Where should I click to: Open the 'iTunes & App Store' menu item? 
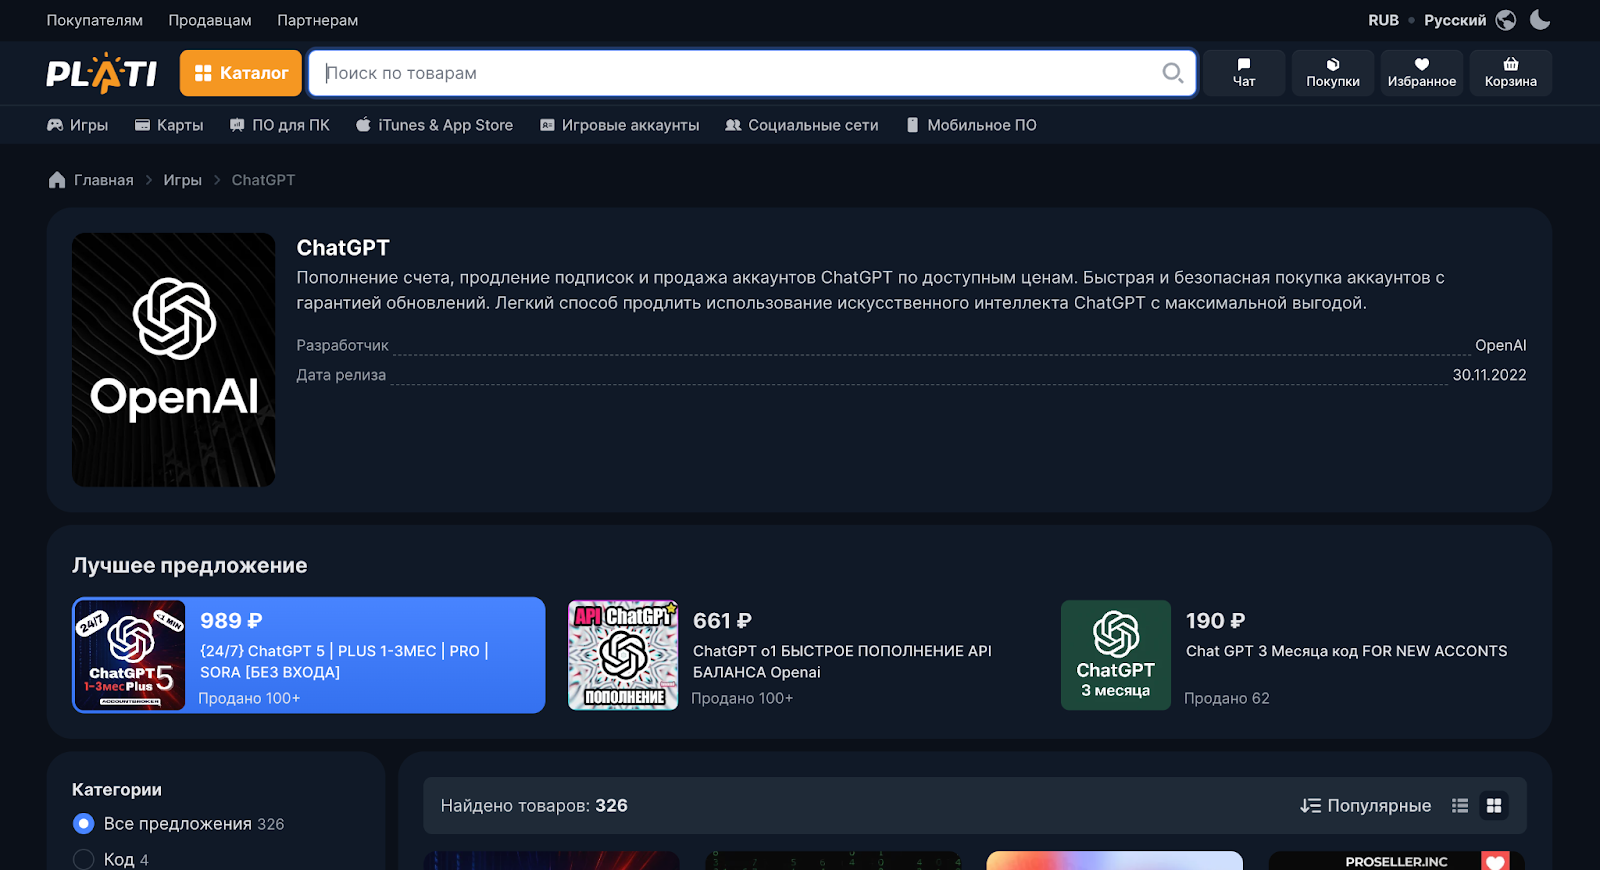pyautogui.click(x=434, y=125)
